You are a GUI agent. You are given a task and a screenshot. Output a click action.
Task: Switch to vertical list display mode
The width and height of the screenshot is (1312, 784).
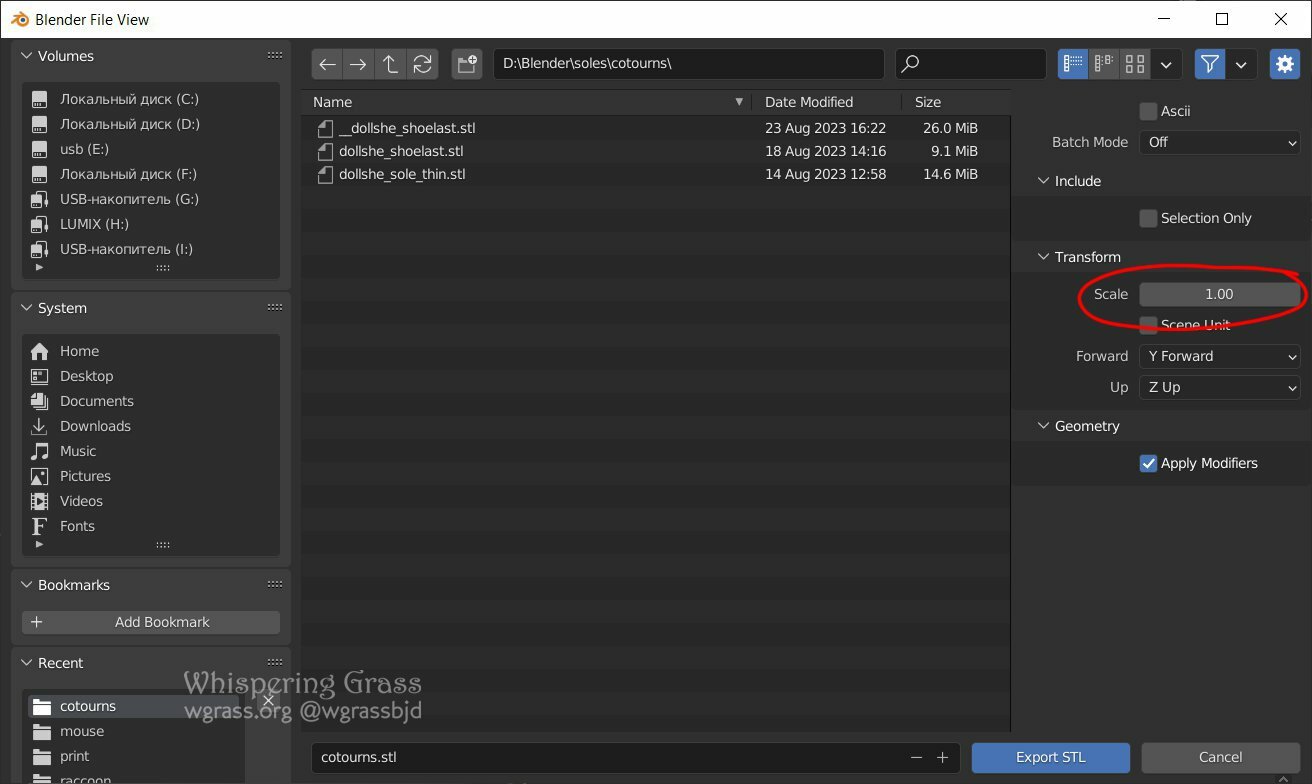1073,64
